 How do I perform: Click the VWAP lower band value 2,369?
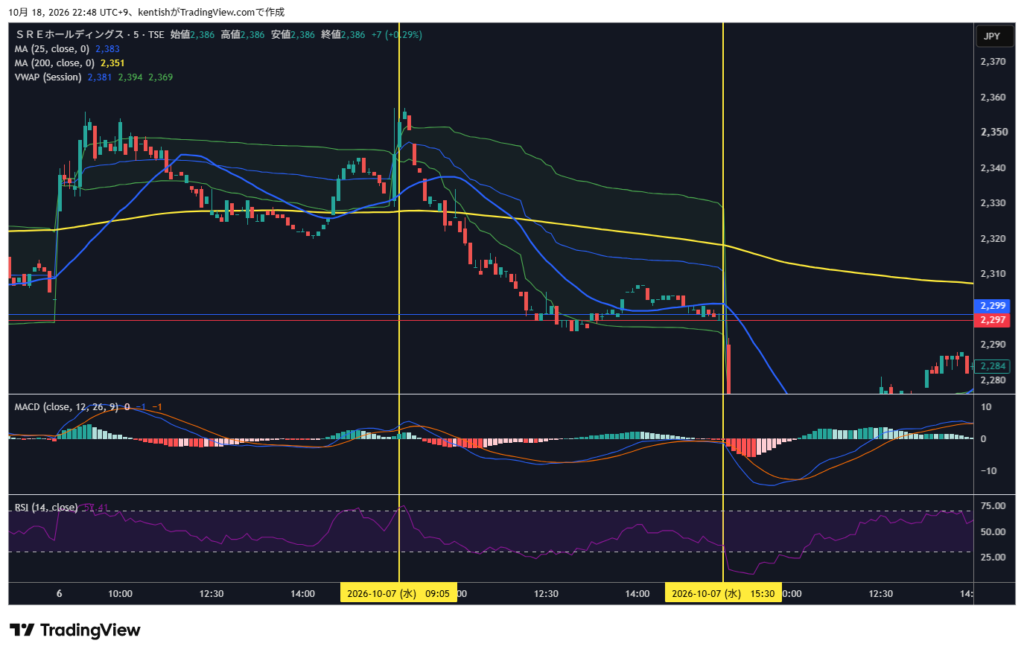click(161, 77)
